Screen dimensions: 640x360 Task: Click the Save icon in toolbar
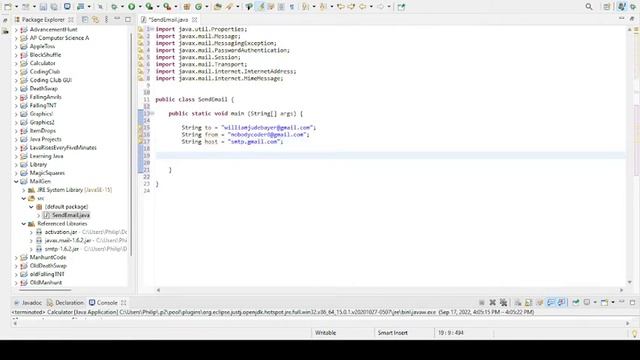click(x=43, y=7)
